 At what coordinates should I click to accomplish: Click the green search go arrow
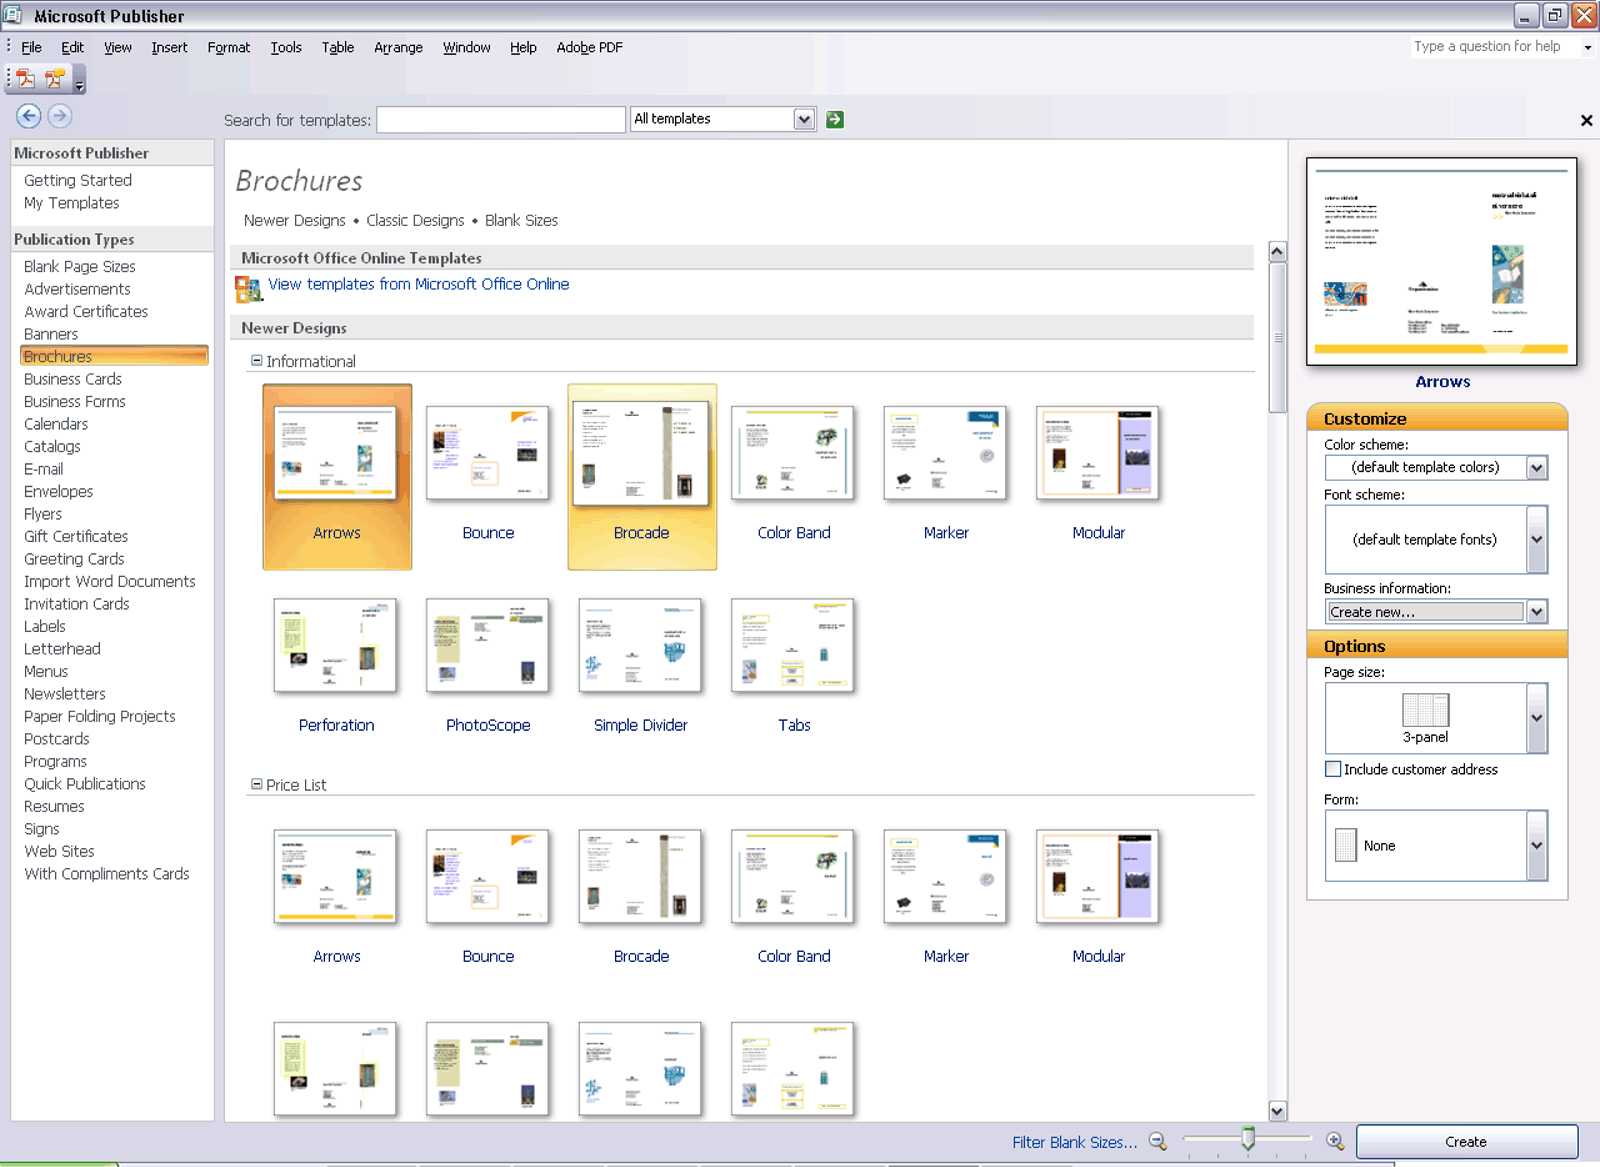pyautogui.click(x=835, y=119)
